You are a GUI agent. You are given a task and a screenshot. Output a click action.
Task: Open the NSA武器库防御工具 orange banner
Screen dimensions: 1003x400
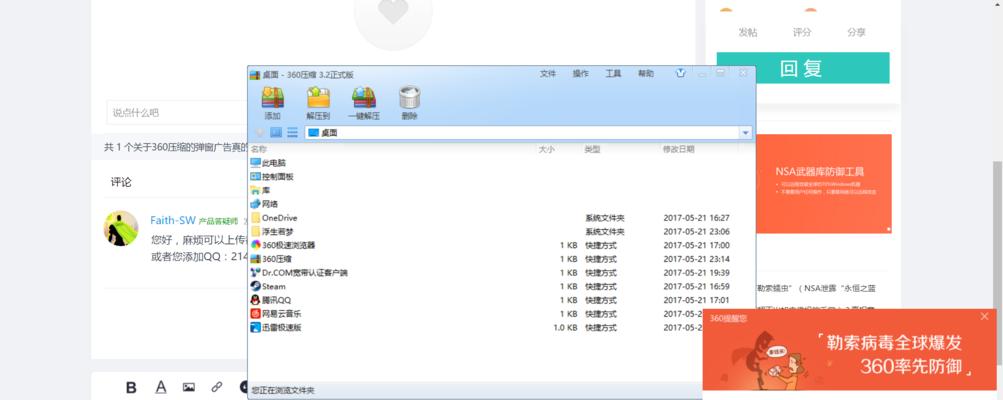point(824,184)
